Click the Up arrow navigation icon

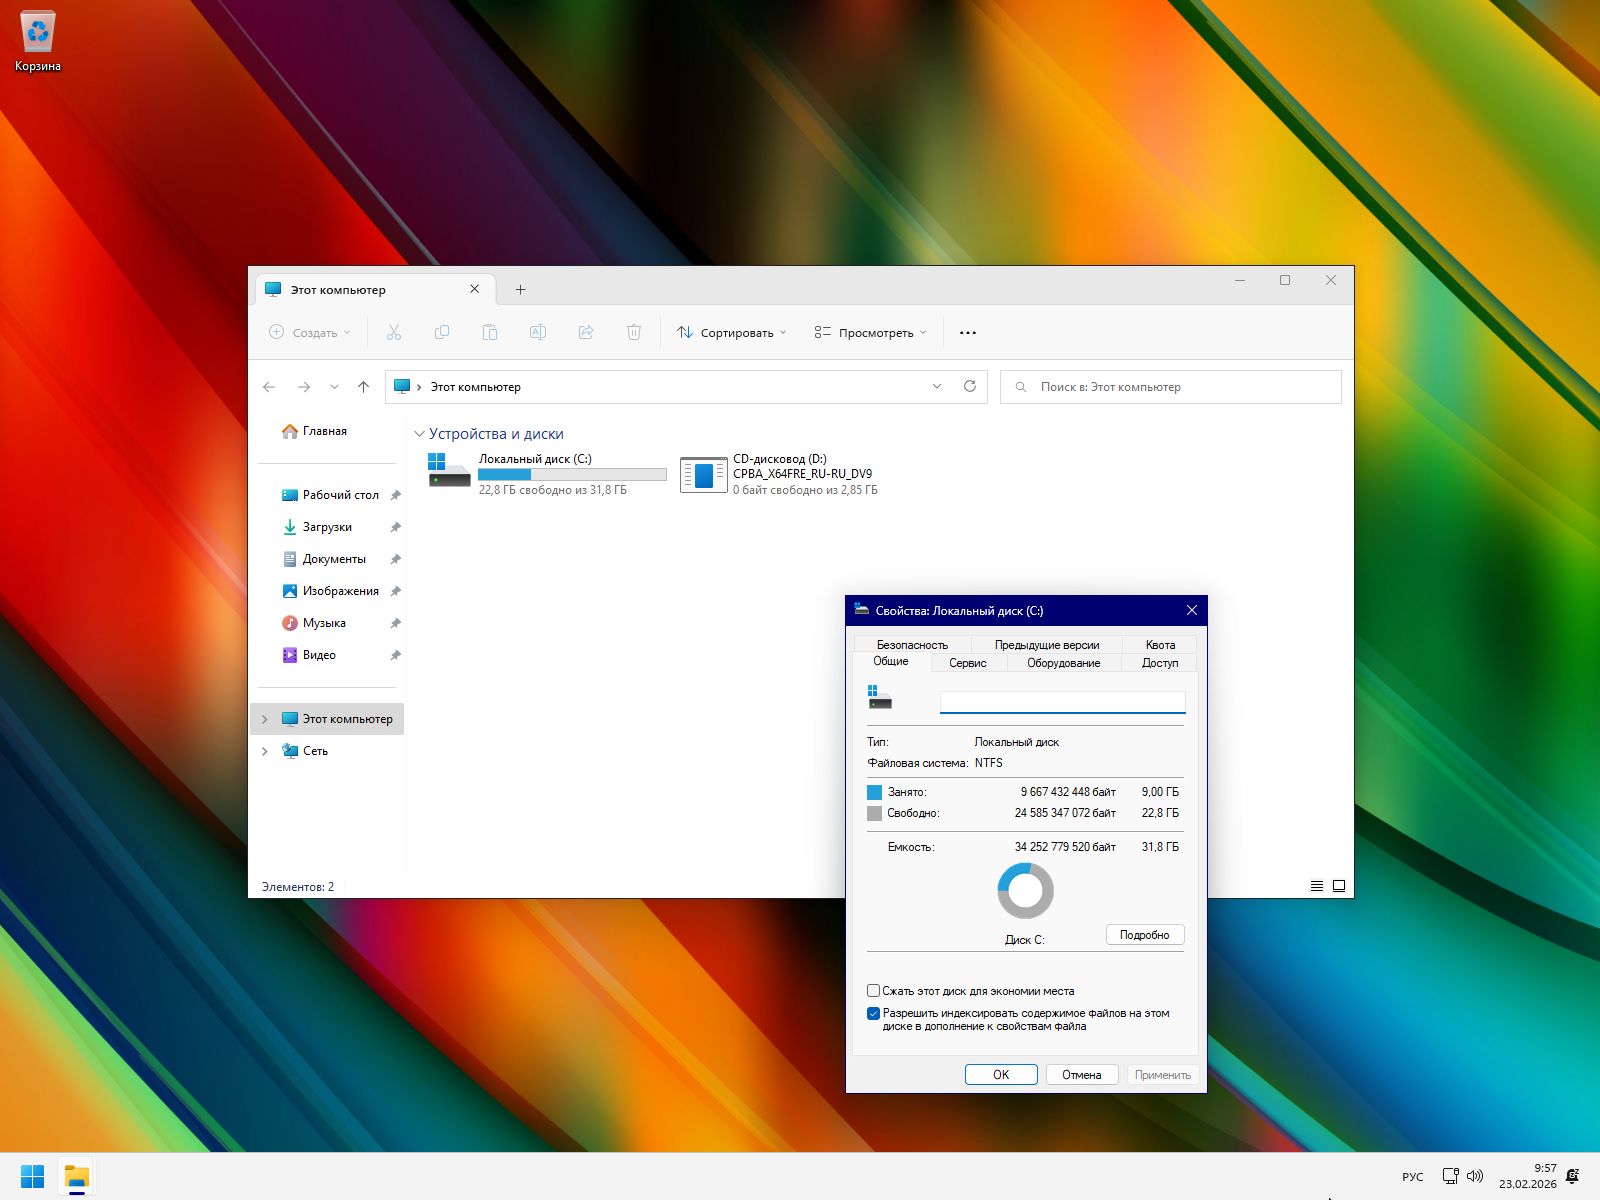(x=363, y=387)
